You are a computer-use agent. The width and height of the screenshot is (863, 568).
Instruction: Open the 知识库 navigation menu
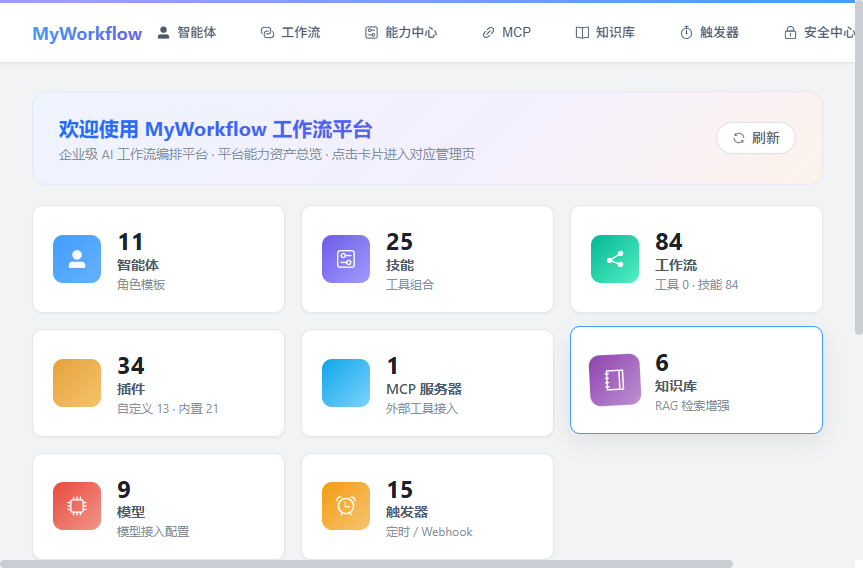[605, 32]
